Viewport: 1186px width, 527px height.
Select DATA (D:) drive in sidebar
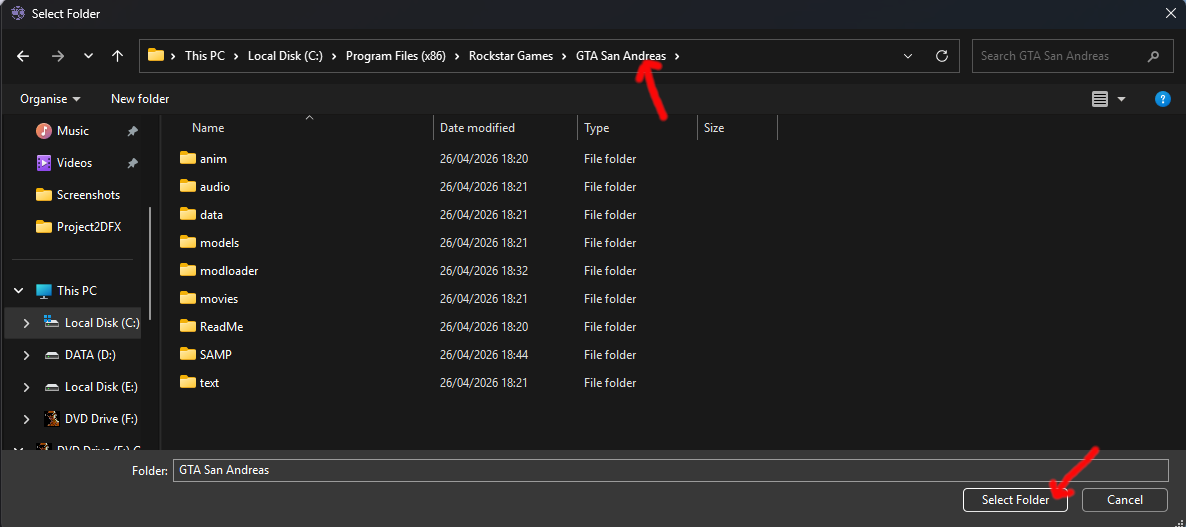click(x=90, y=355)
